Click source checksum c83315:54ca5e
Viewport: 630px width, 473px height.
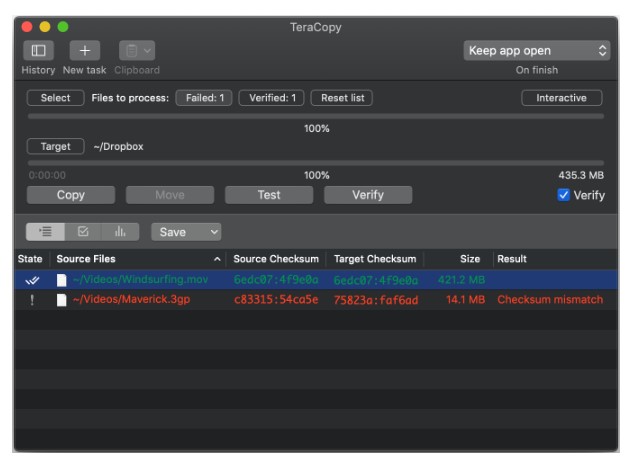pos(276,300)
